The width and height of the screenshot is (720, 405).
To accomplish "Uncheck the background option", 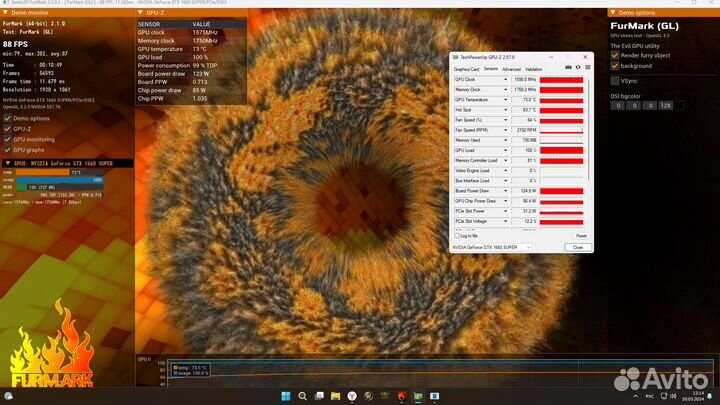I will coord(615,66).
